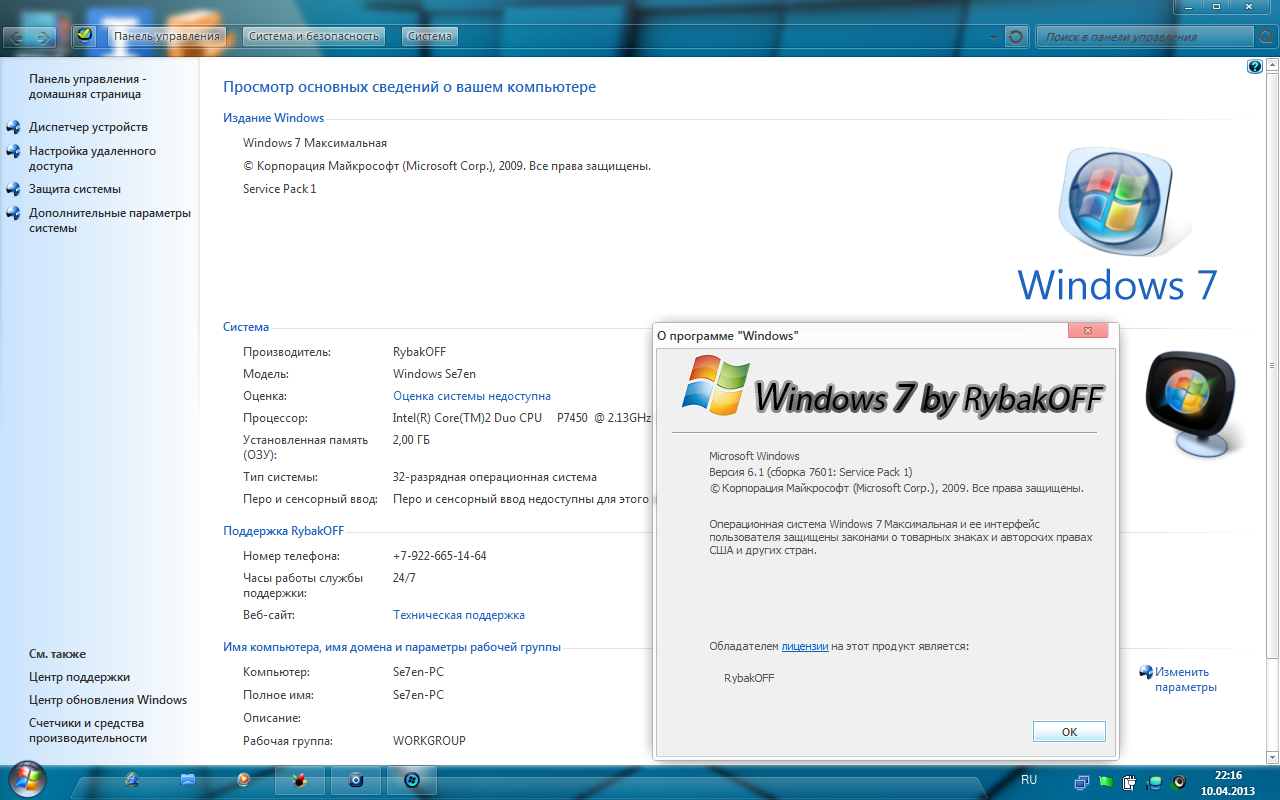Open 'Оценка системы недоступна' link

pyautogui.click(x=472, y=396)
